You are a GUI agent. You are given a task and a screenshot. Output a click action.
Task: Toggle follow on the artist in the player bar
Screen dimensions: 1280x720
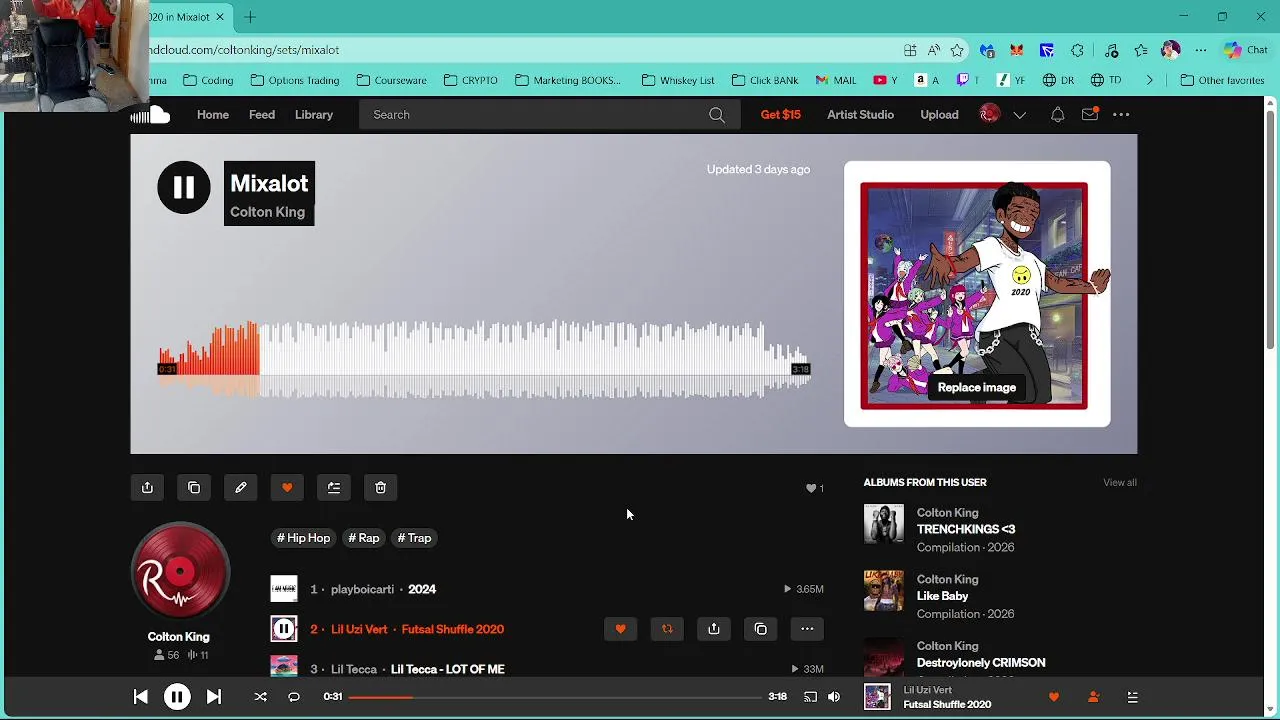tap(1093, 697)
